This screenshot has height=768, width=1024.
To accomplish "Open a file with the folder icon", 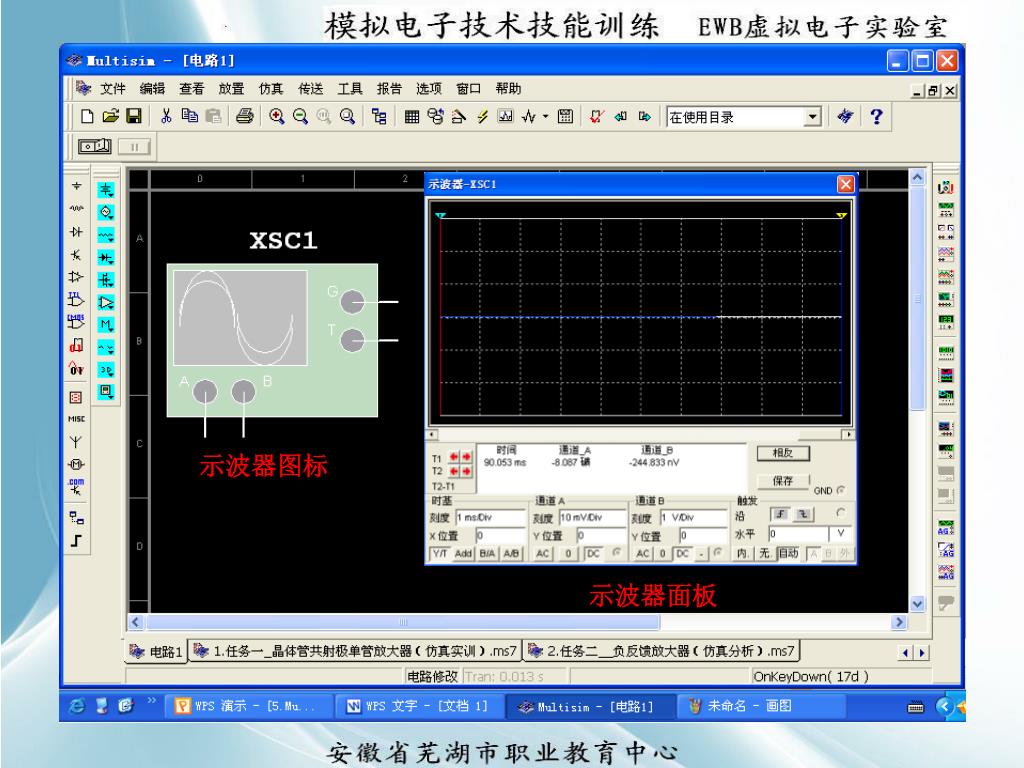I will (110, 116).
